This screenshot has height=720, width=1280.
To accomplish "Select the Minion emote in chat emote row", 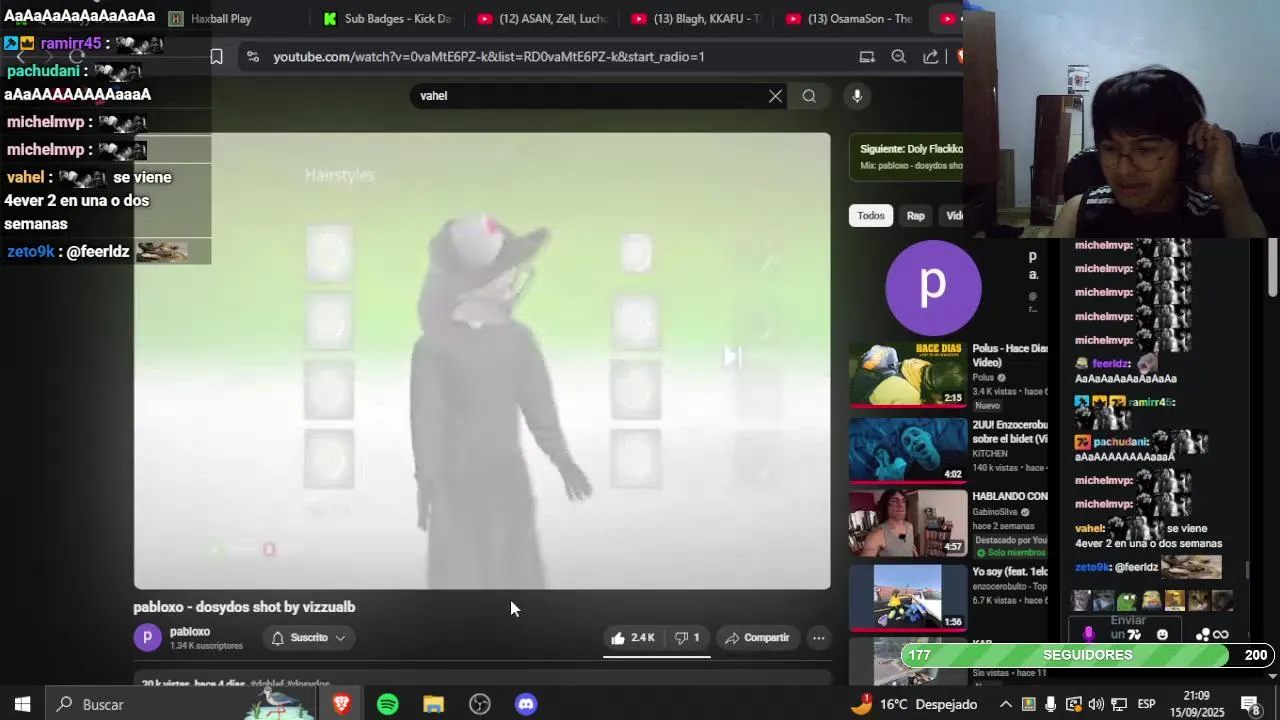I will pos(1151,601).
